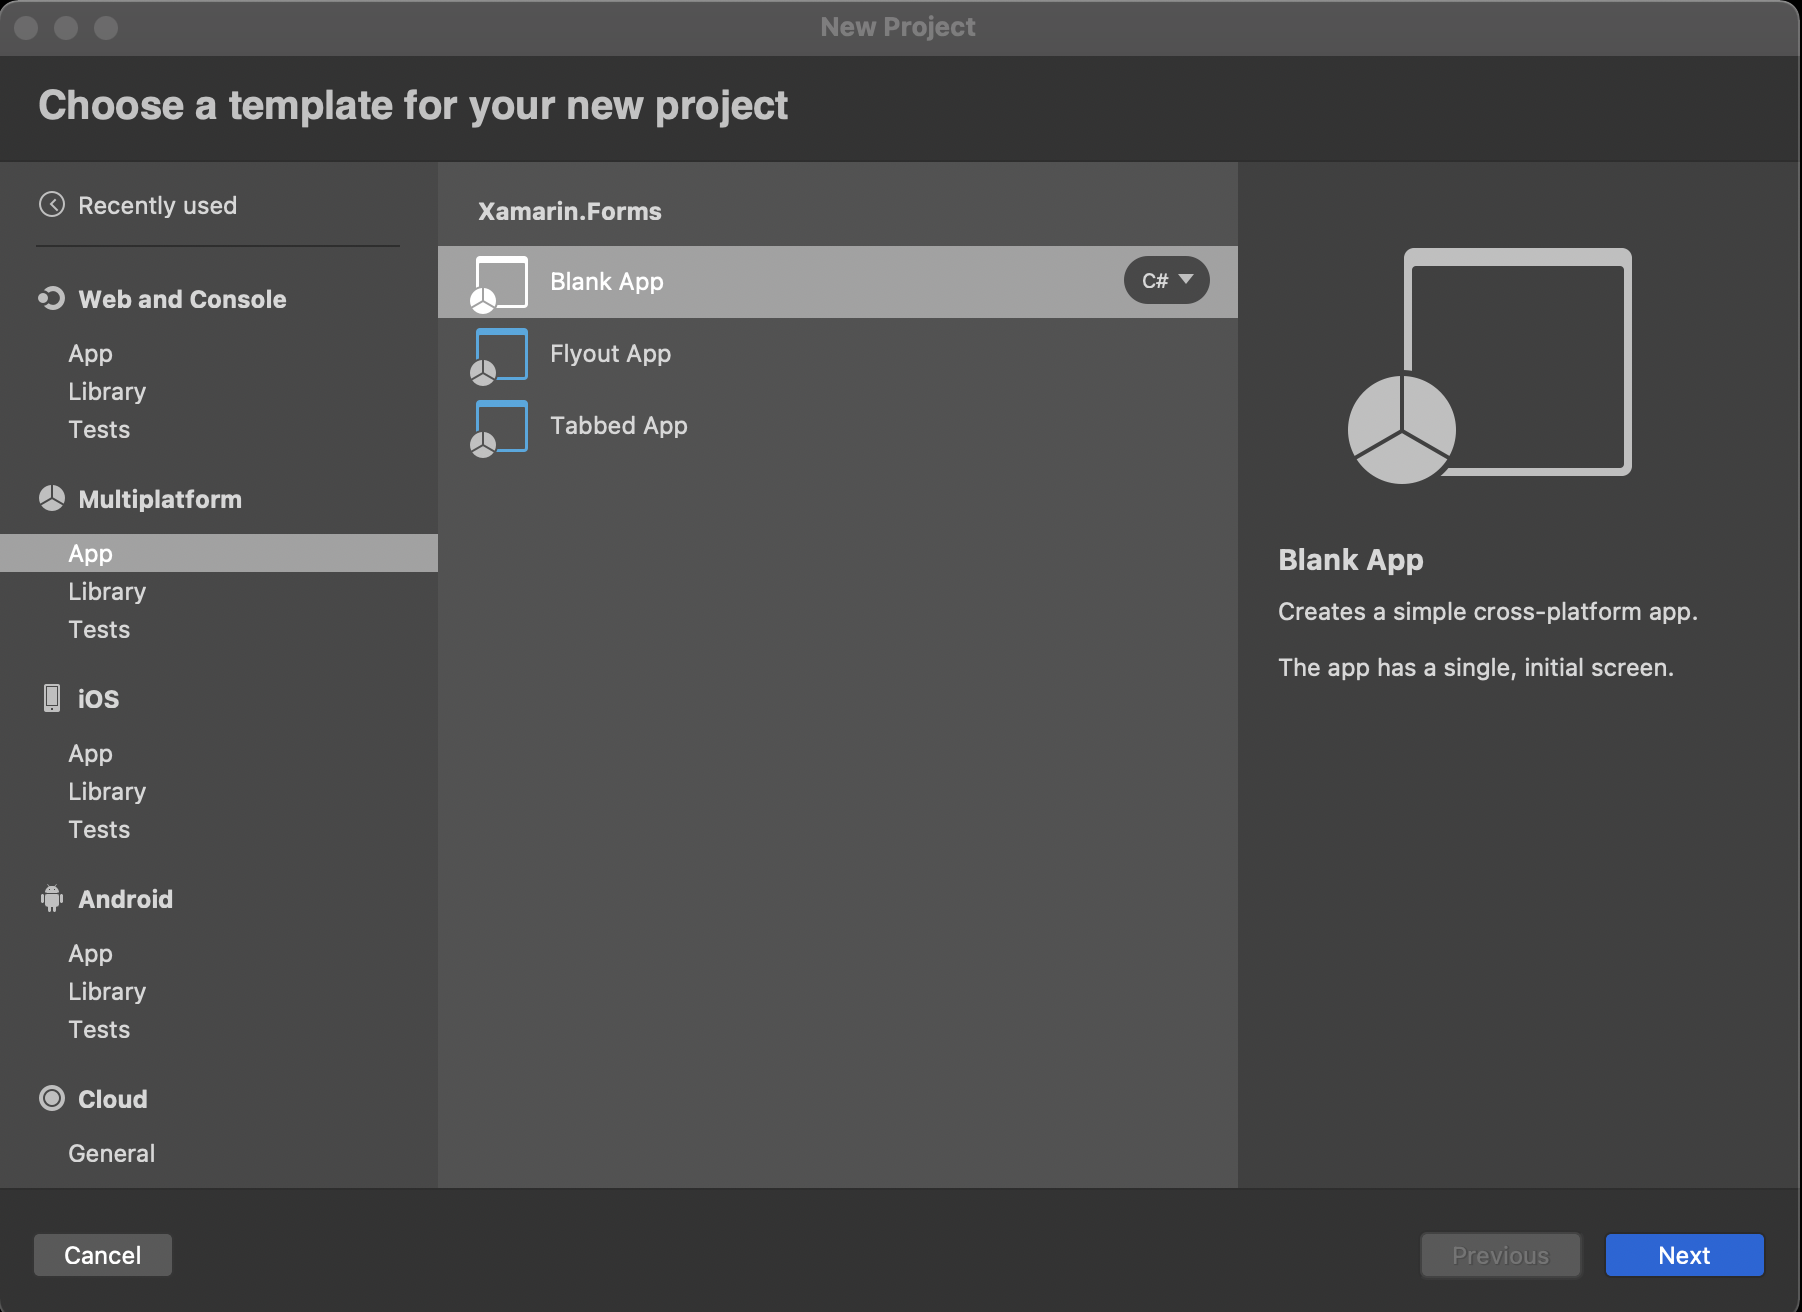Click the Xamarin.Forms section header
1802x1312 pixels.
(x=570, y=211)
